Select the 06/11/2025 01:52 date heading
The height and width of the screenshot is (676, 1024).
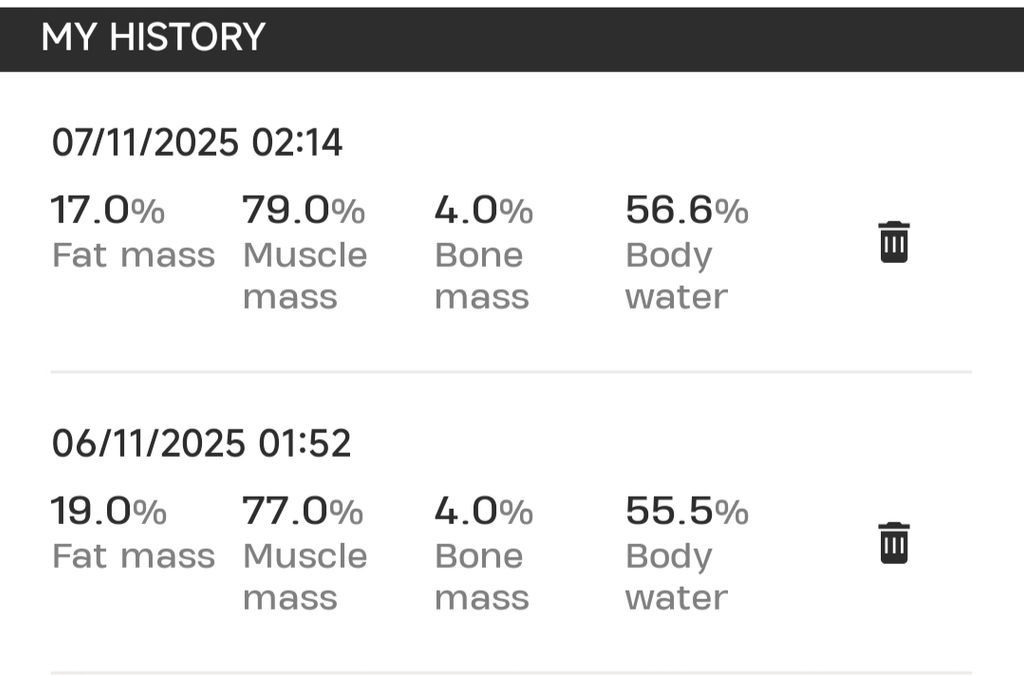click(x=201, y=443)
